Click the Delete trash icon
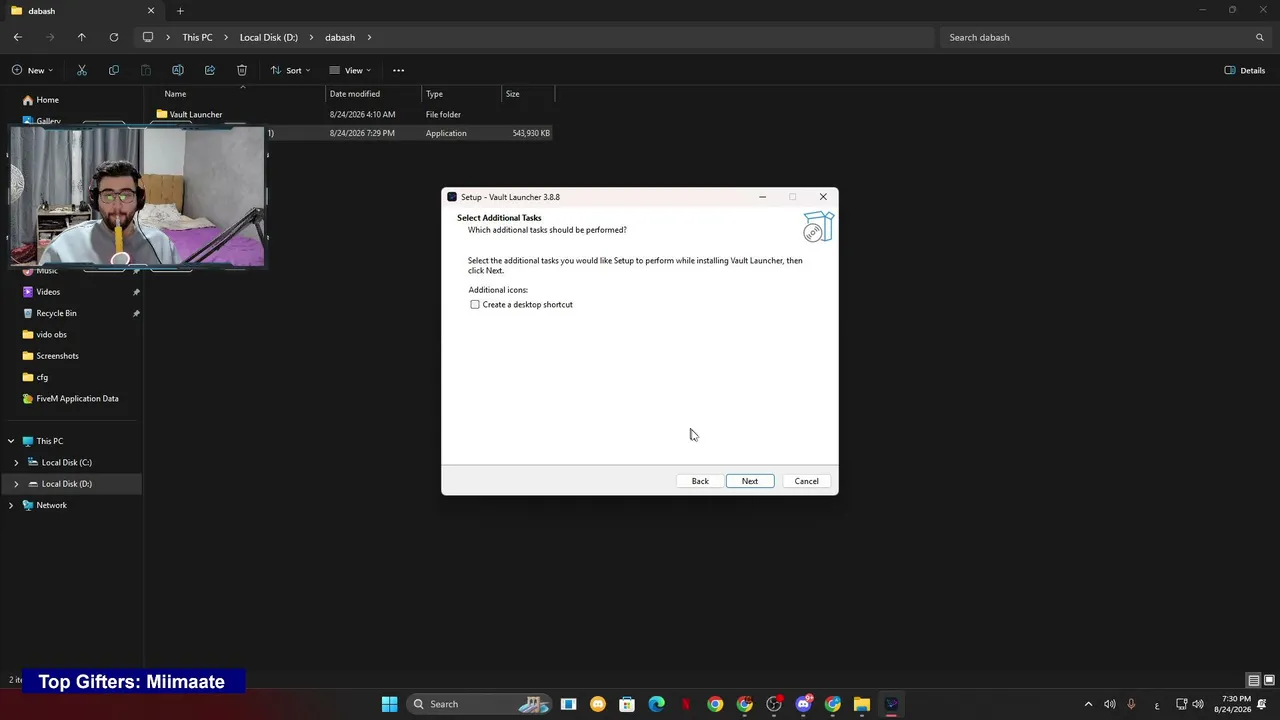1280x720 pixels. pyautogui.click(x=242, y=70)
